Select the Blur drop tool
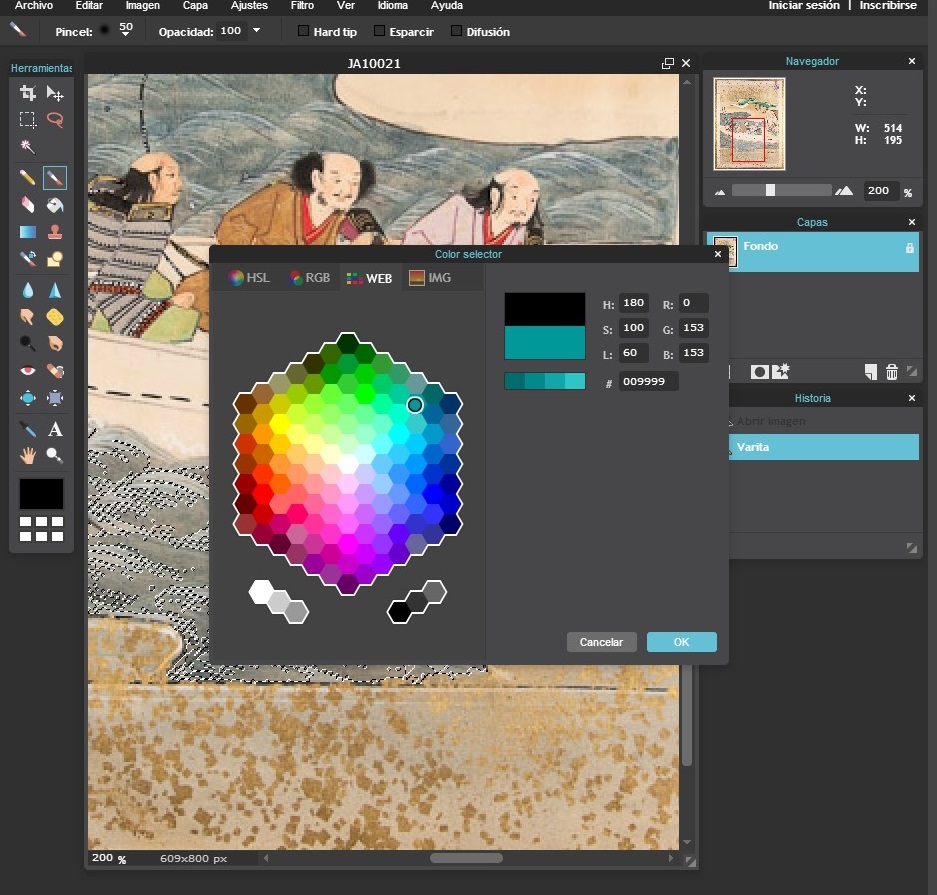Viewport: 937px width, 895px height. [x=27, y=290]
